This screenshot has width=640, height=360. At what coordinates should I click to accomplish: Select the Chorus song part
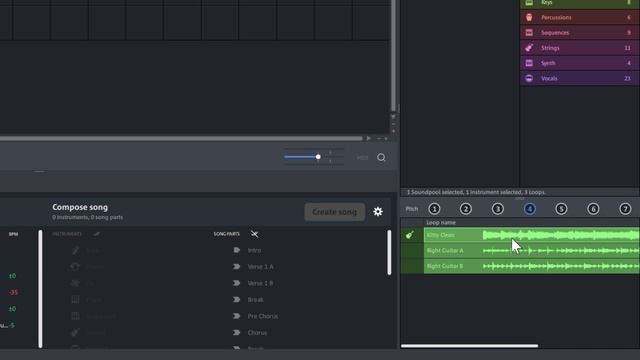[257, 333]
